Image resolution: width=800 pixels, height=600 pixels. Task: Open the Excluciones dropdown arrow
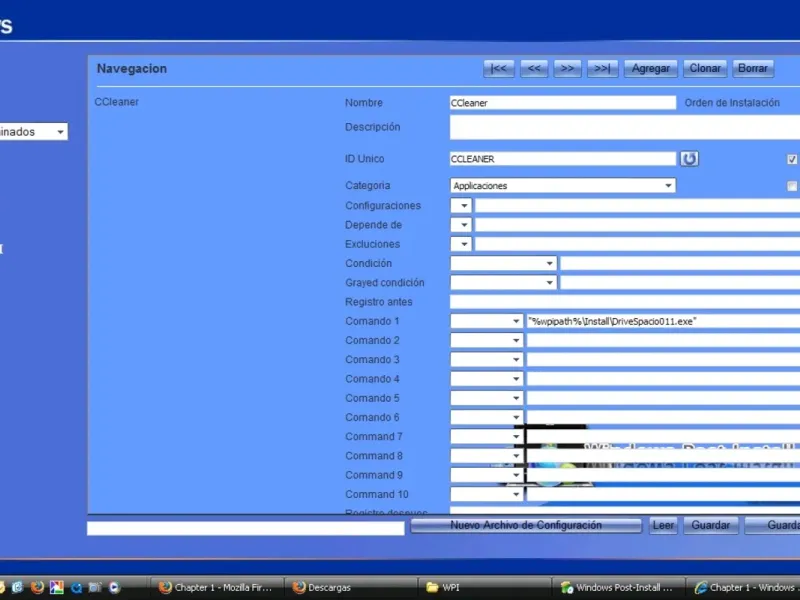(461, 244)
